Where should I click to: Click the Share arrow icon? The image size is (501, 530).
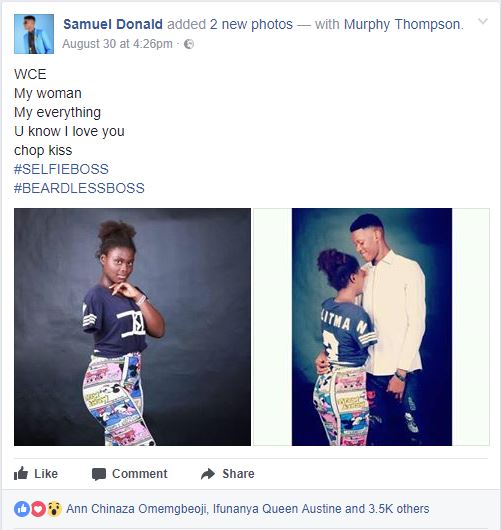[208, 474]
